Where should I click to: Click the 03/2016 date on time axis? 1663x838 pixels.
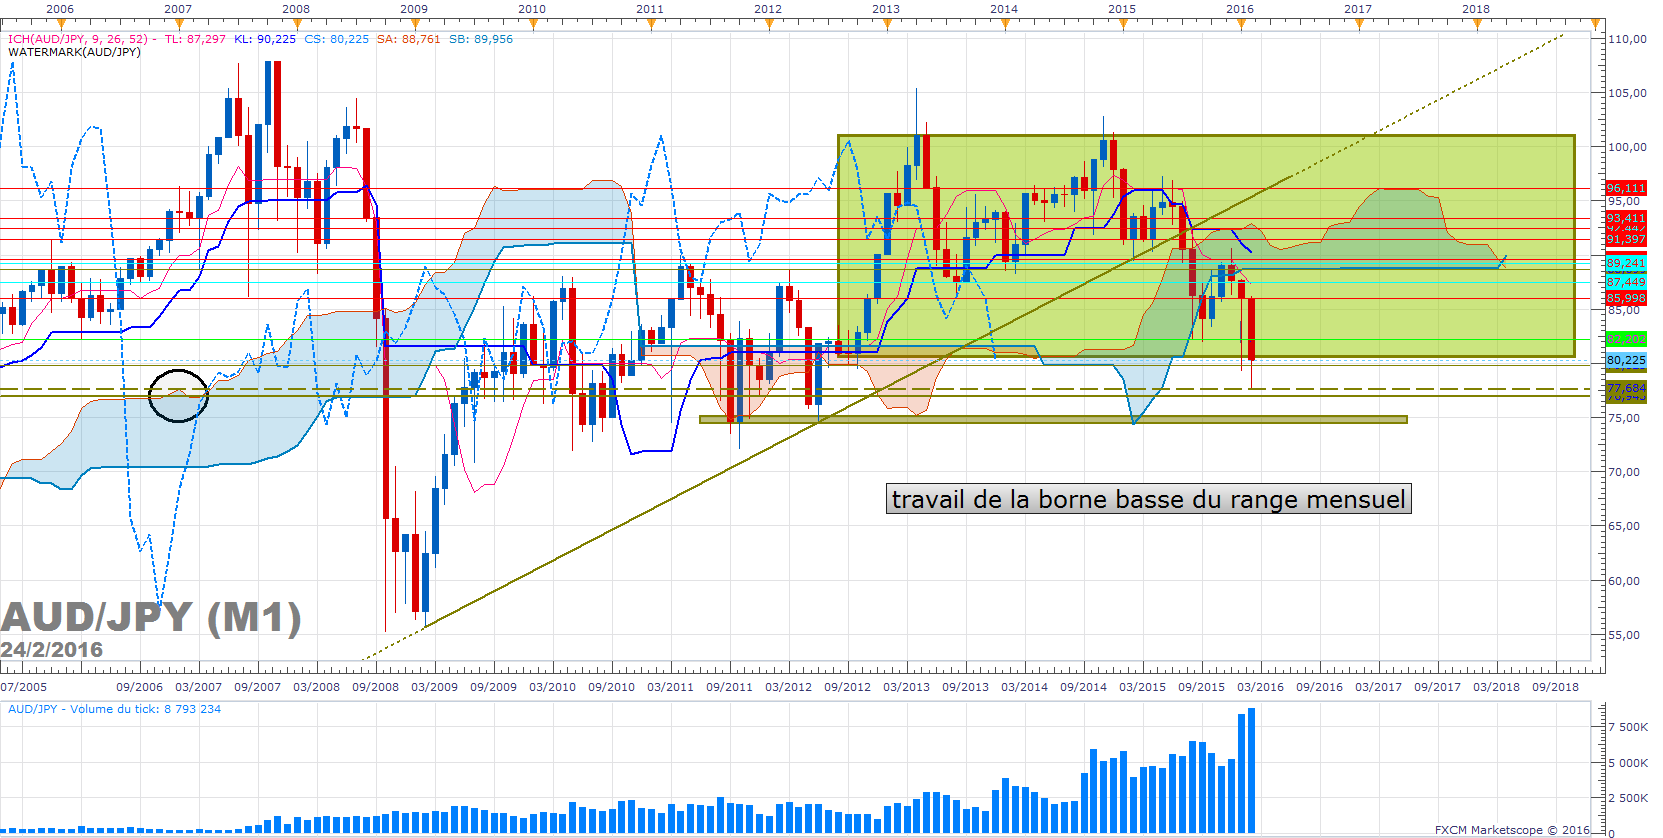point(1261,687)
